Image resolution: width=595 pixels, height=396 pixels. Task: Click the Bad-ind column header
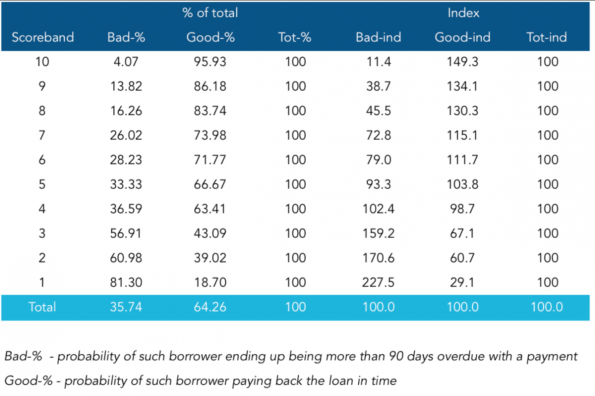click(x=378, y=37)
